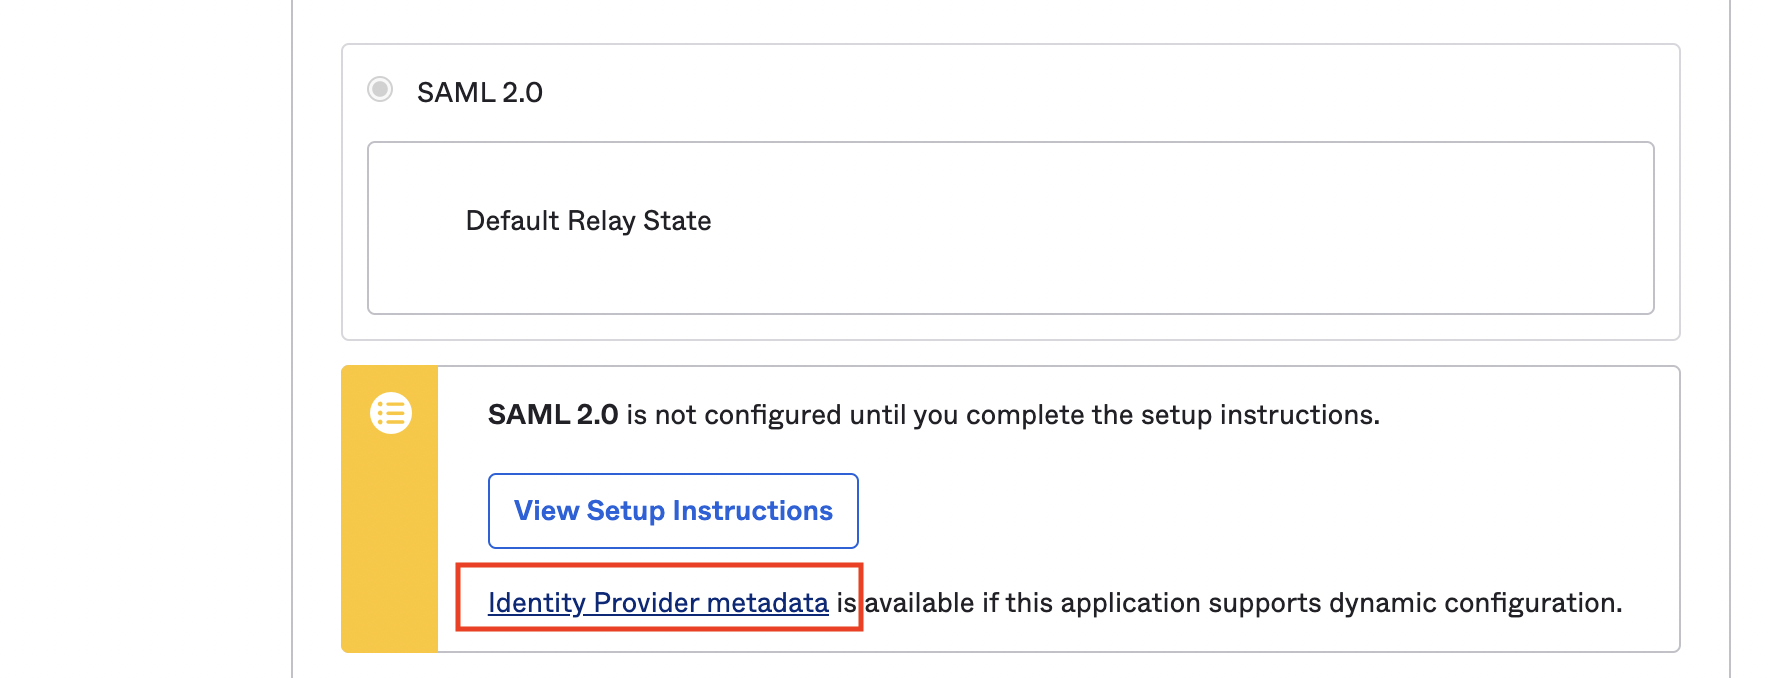Click the list icon in yellow banner
This screenshot has width=1768, height=678.
391,413
